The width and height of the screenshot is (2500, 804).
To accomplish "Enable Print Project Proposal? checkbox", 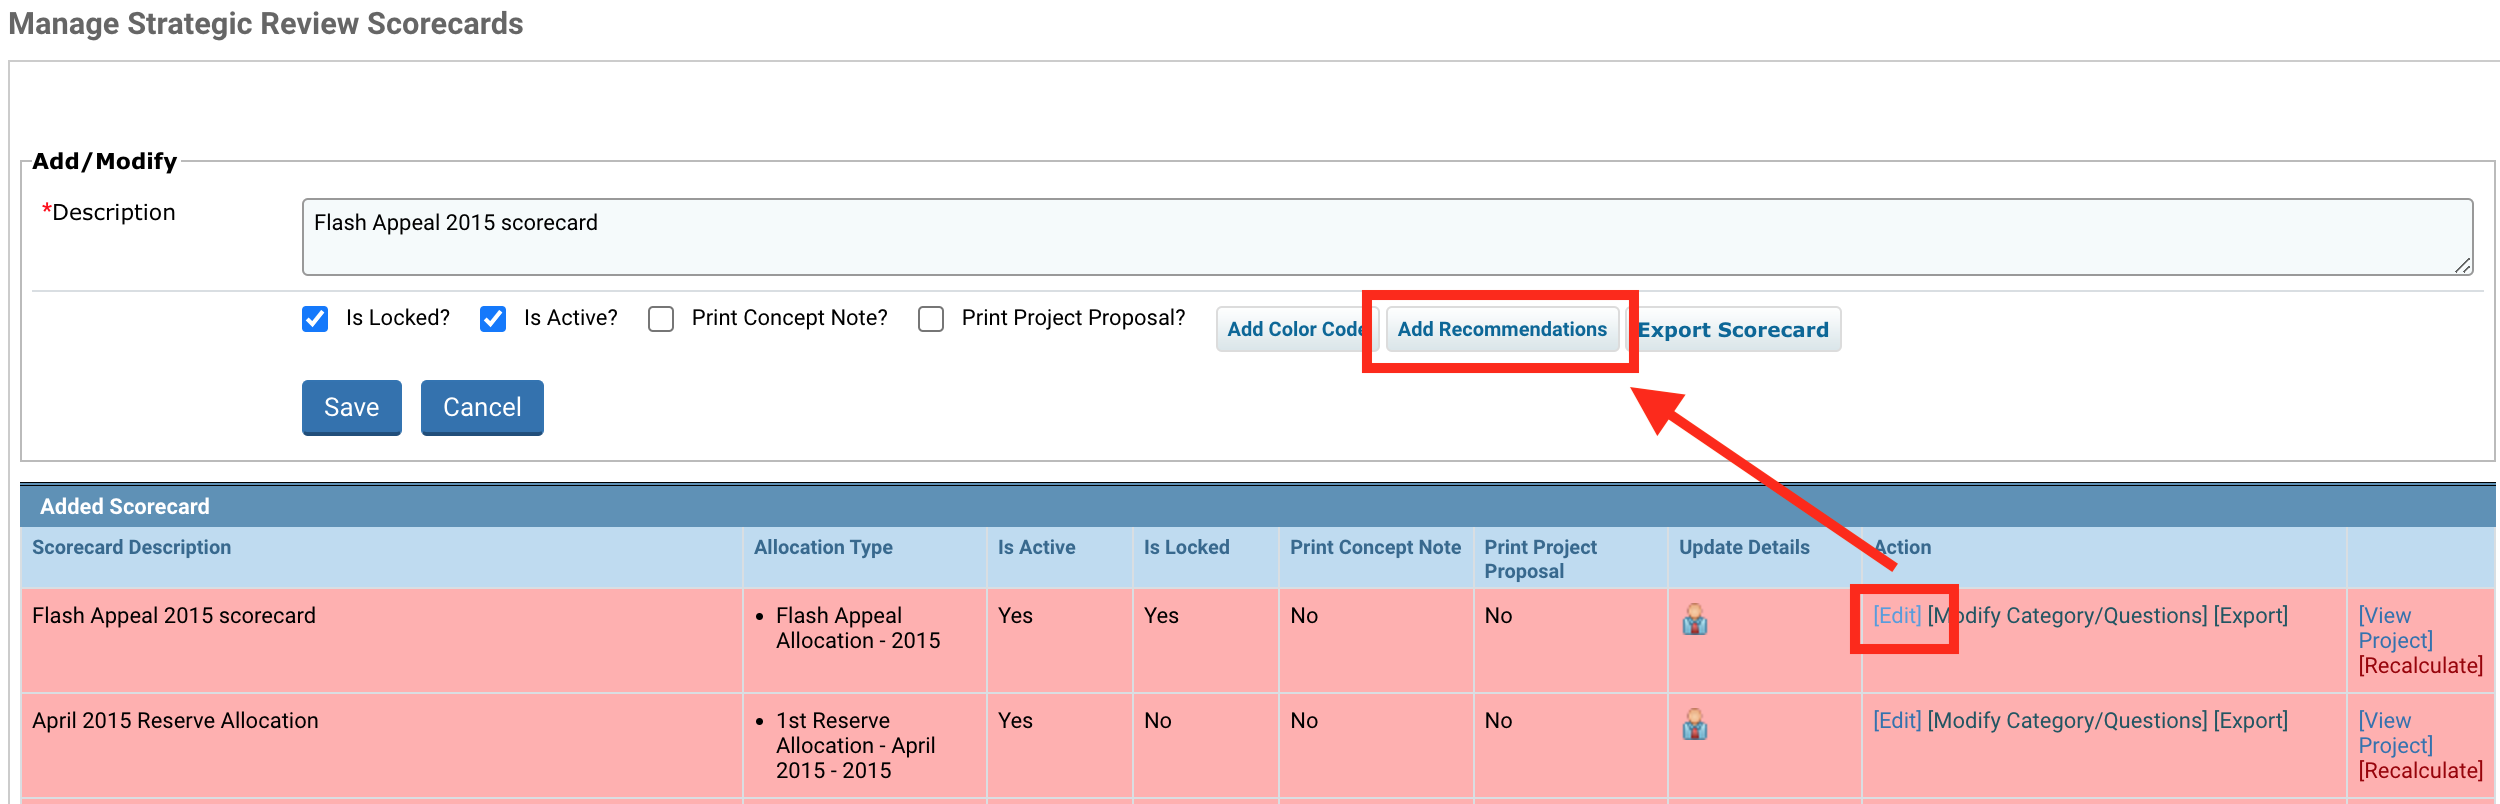I will [x=931, y=319].
